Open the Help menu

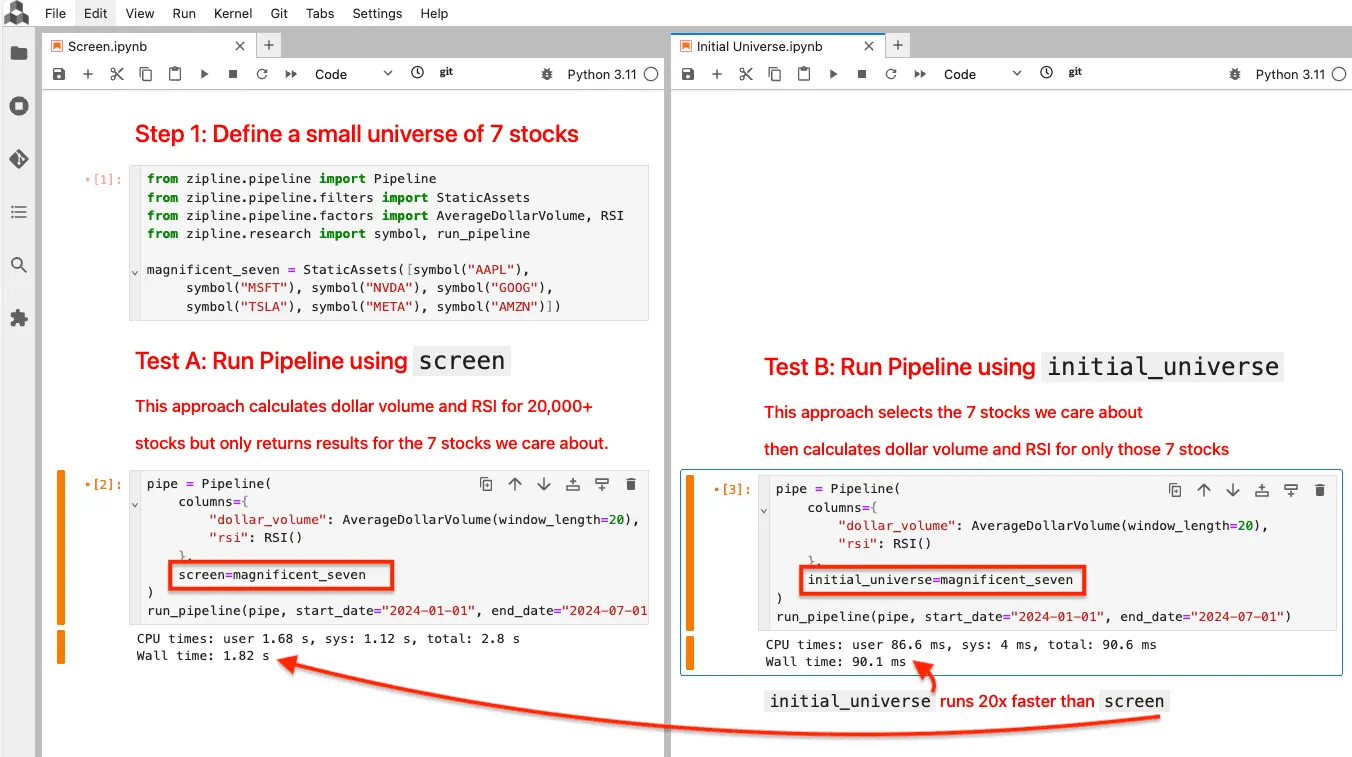pyautogui.click(x=434, y=14)
